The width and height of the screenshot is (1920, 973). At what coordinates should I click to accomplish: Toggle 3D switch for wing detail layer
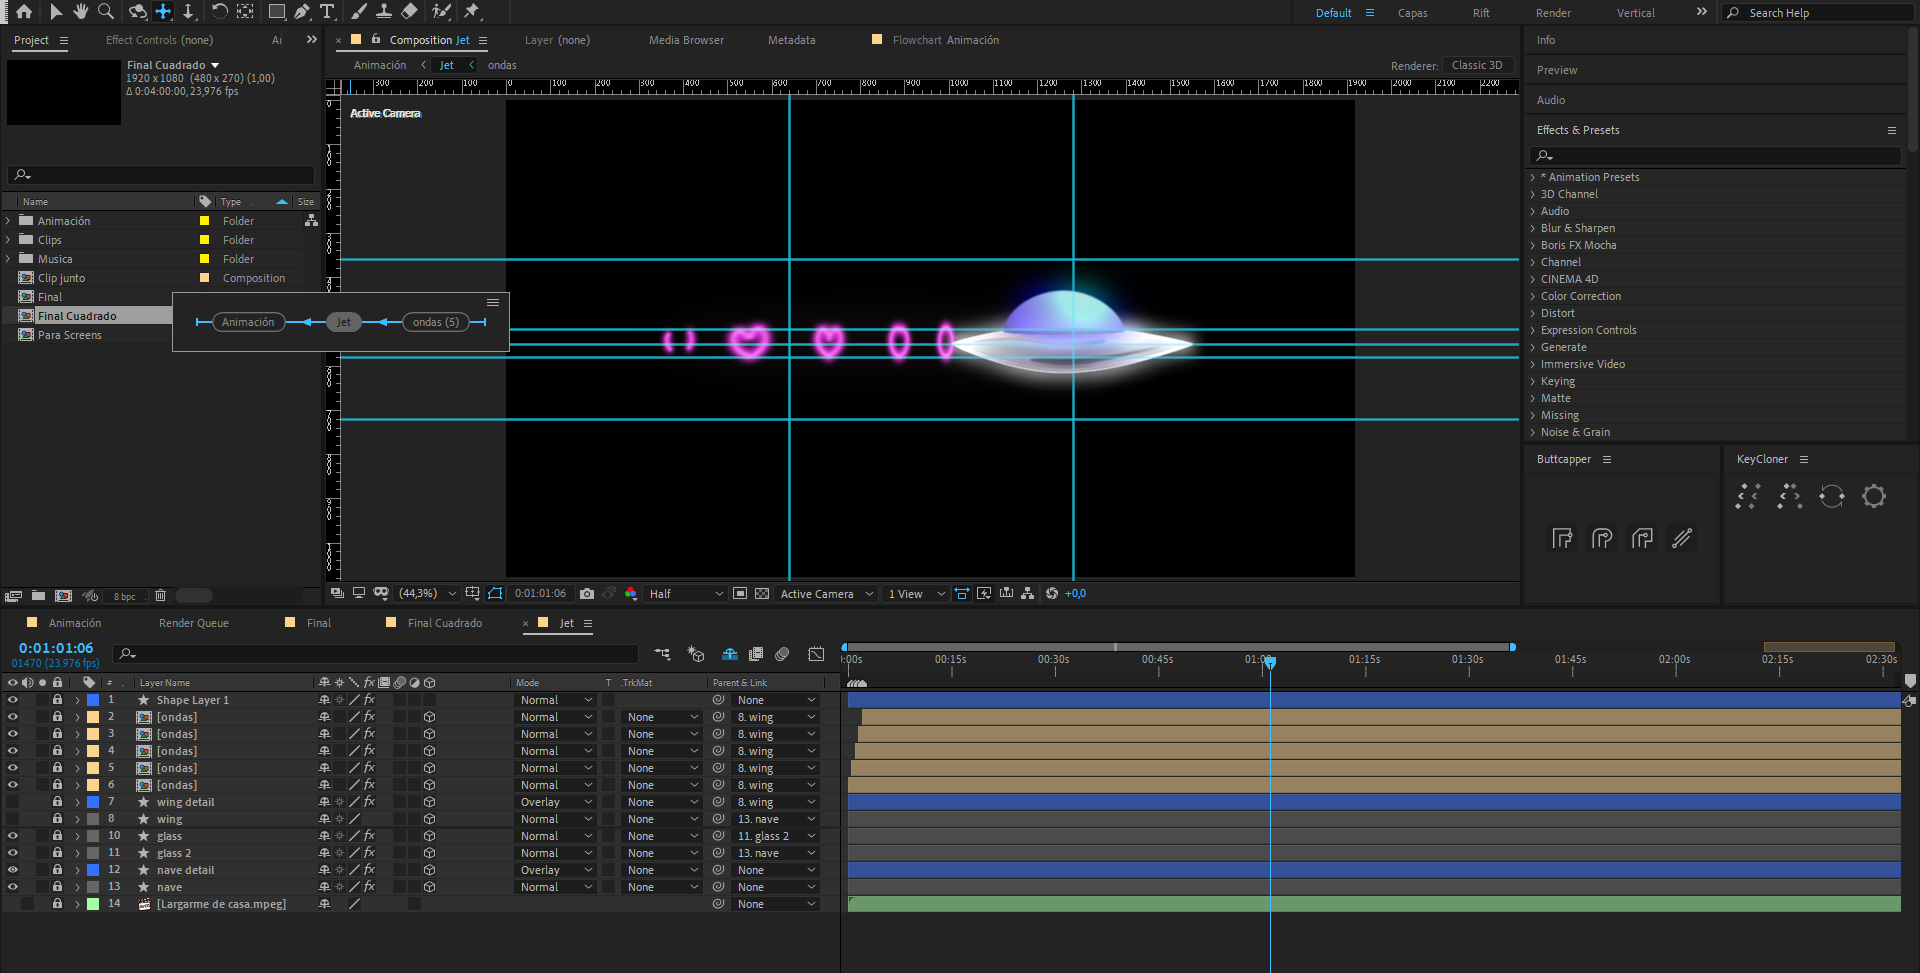pos(429,802)
